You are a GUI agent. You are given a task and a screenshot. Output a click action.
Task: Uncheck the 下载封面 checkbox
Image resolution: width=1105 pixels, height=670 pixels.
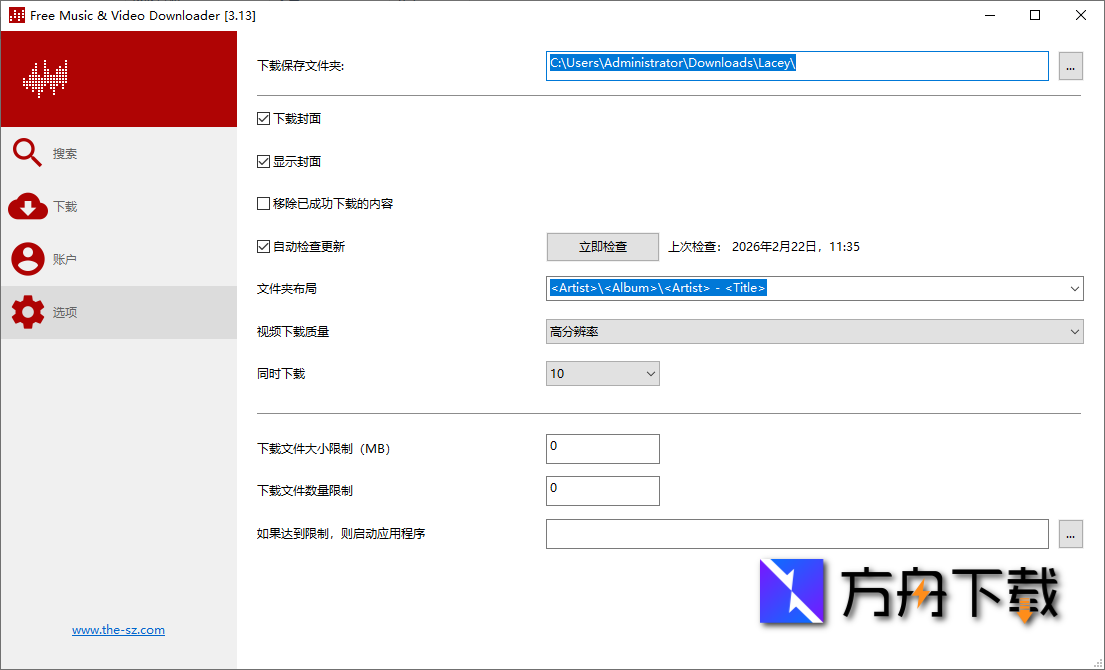(x=263, y=118)
